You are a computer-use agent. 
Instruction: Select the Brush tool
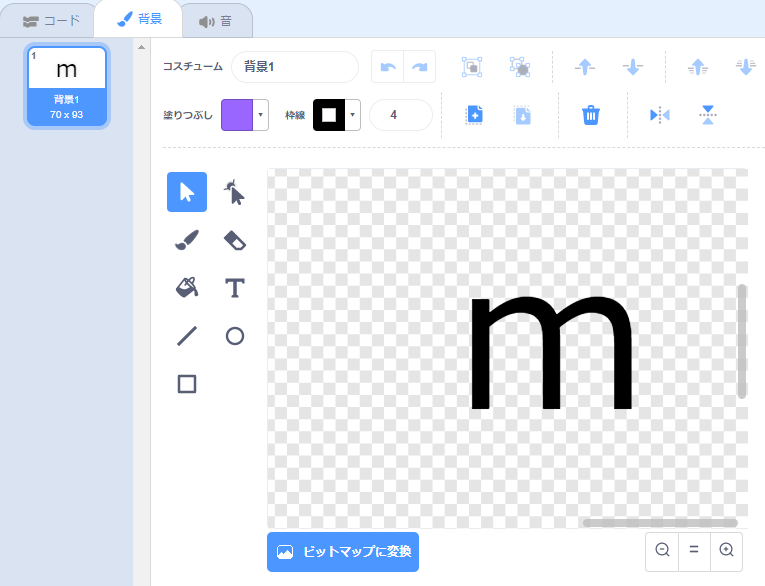pyautogui.click(x=187, y=240)
